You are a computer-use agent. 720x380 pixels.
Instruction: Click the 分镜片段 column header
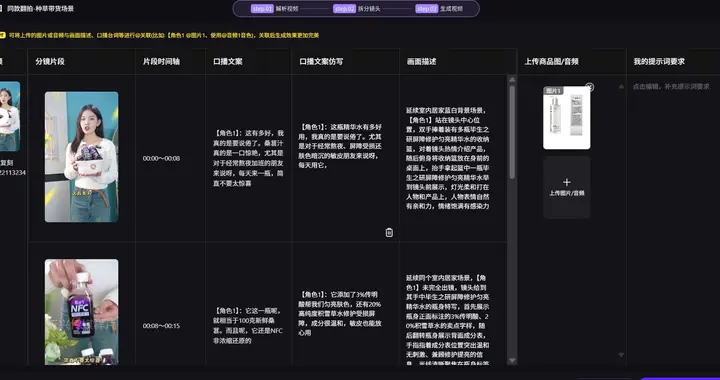50,61
